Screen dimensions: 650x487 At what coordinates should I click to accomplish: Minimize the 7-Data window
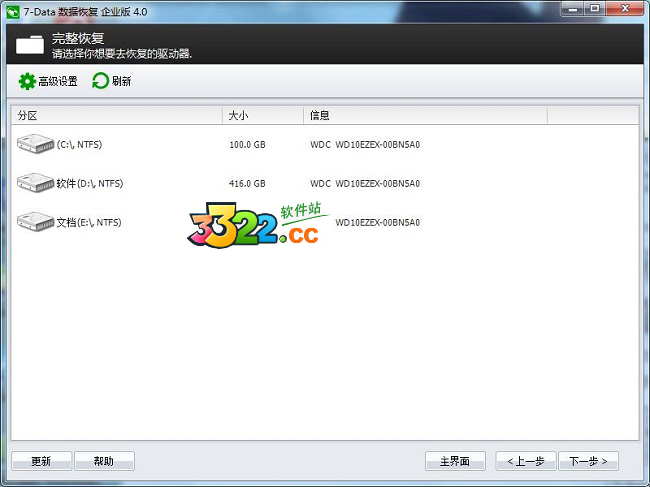573,8
